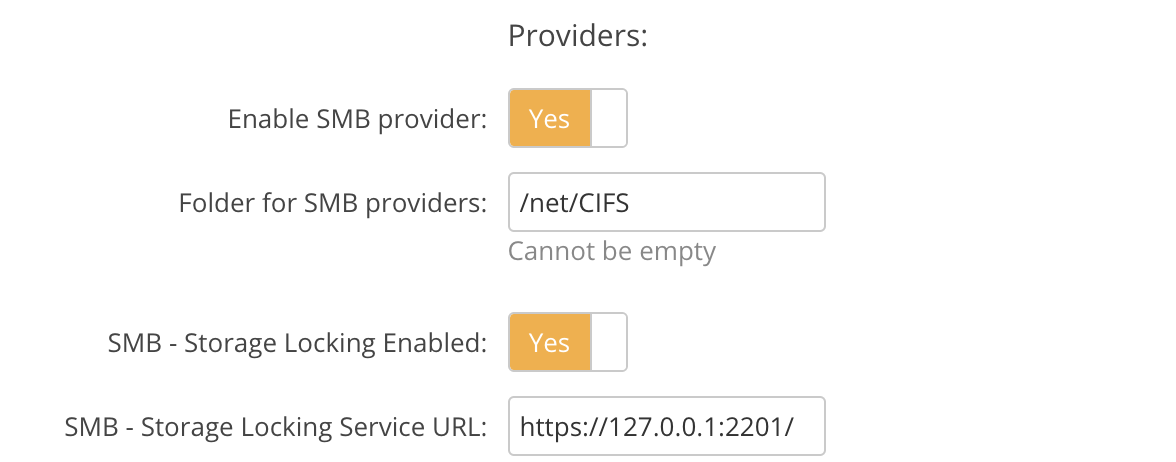Image resolution: width=1176 pixels, height=462 pixels.
Task: Click the "Folder for SMB providers:" label
Action: 332,203
